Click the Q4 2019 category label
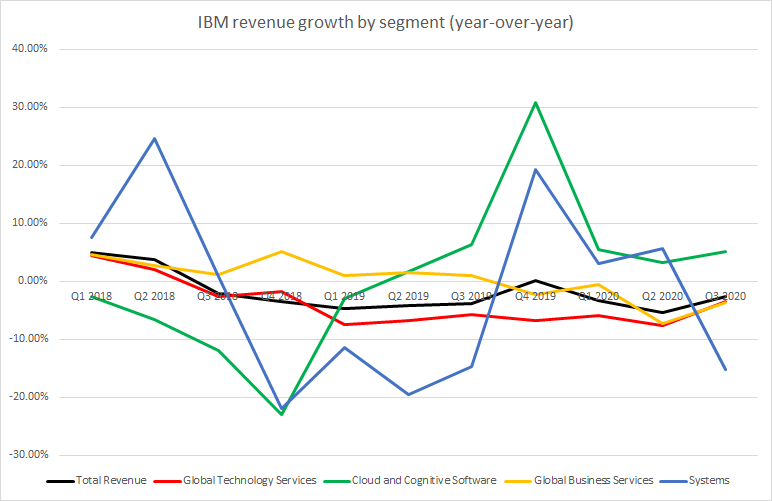This screenshot has width=772, height=501. (535, 296)
